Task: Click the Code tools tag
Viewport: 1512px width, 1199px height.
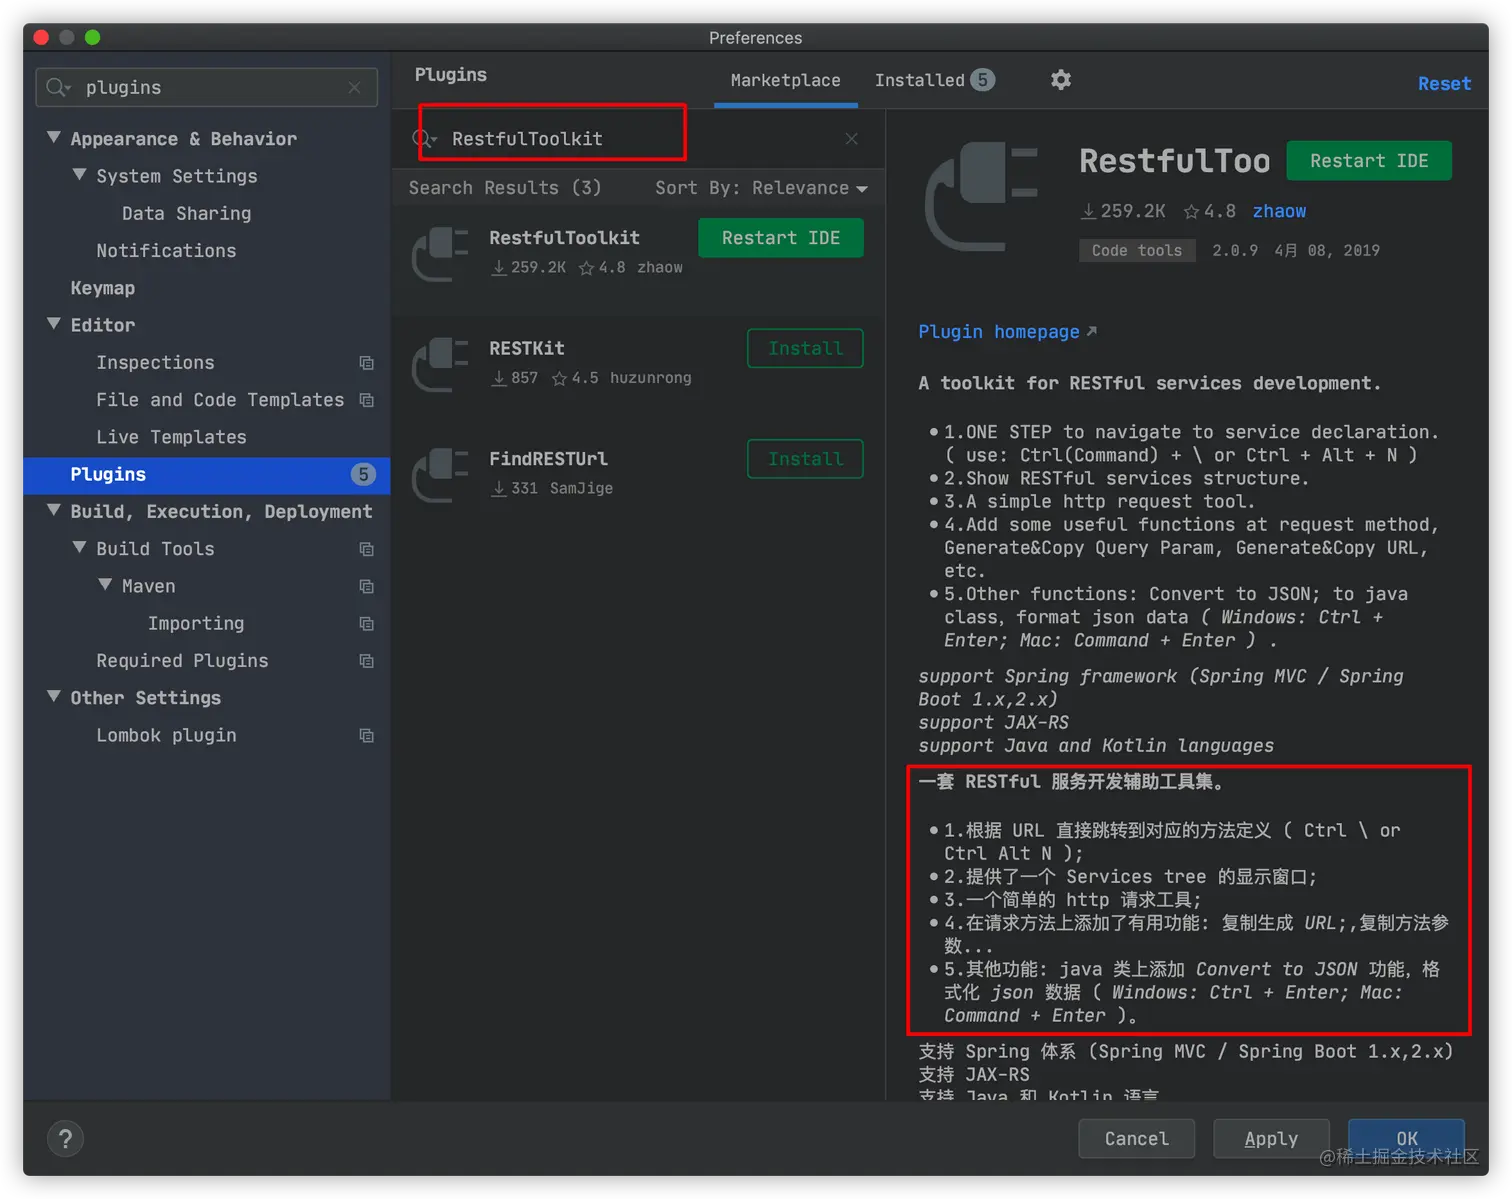Action: pyautogui.click(x=1137, y=251)
